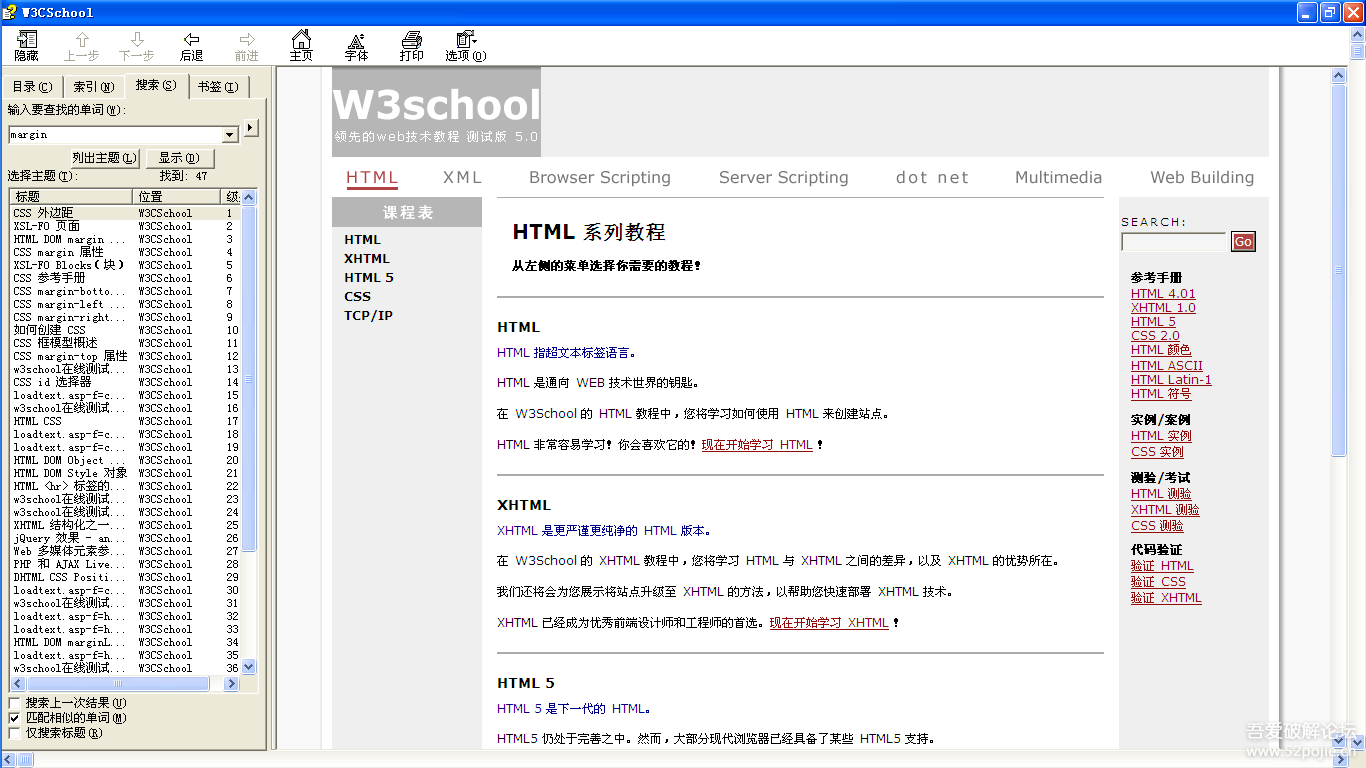Screen dimensions: 1366x768
Task: Click into the margin search word field
Action: pos(115,135)
